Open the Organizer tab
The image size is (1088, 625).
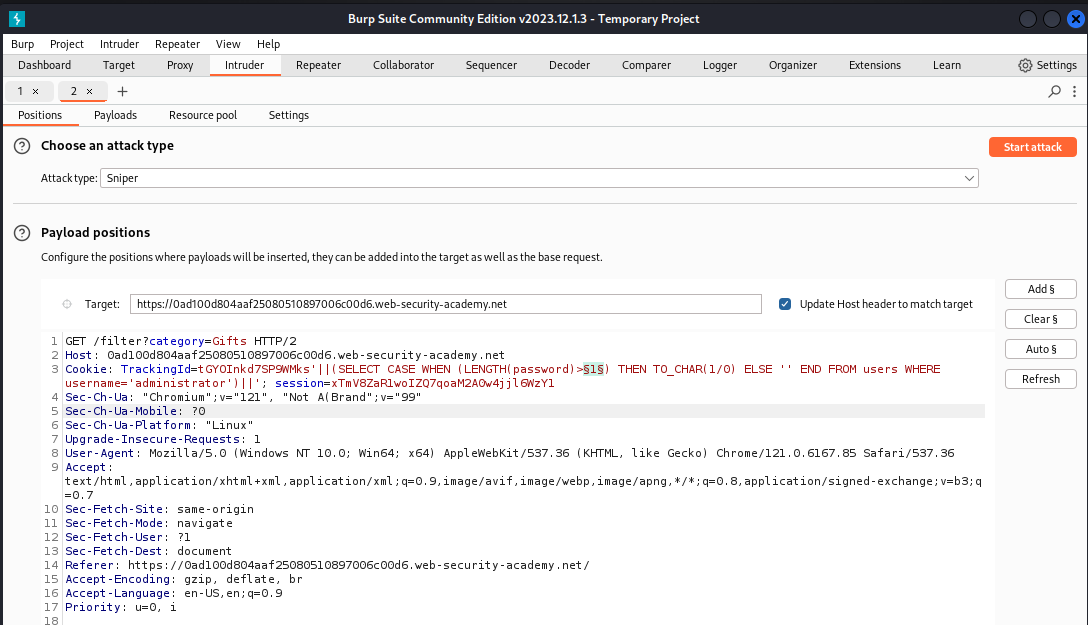(x=792, y=65)
